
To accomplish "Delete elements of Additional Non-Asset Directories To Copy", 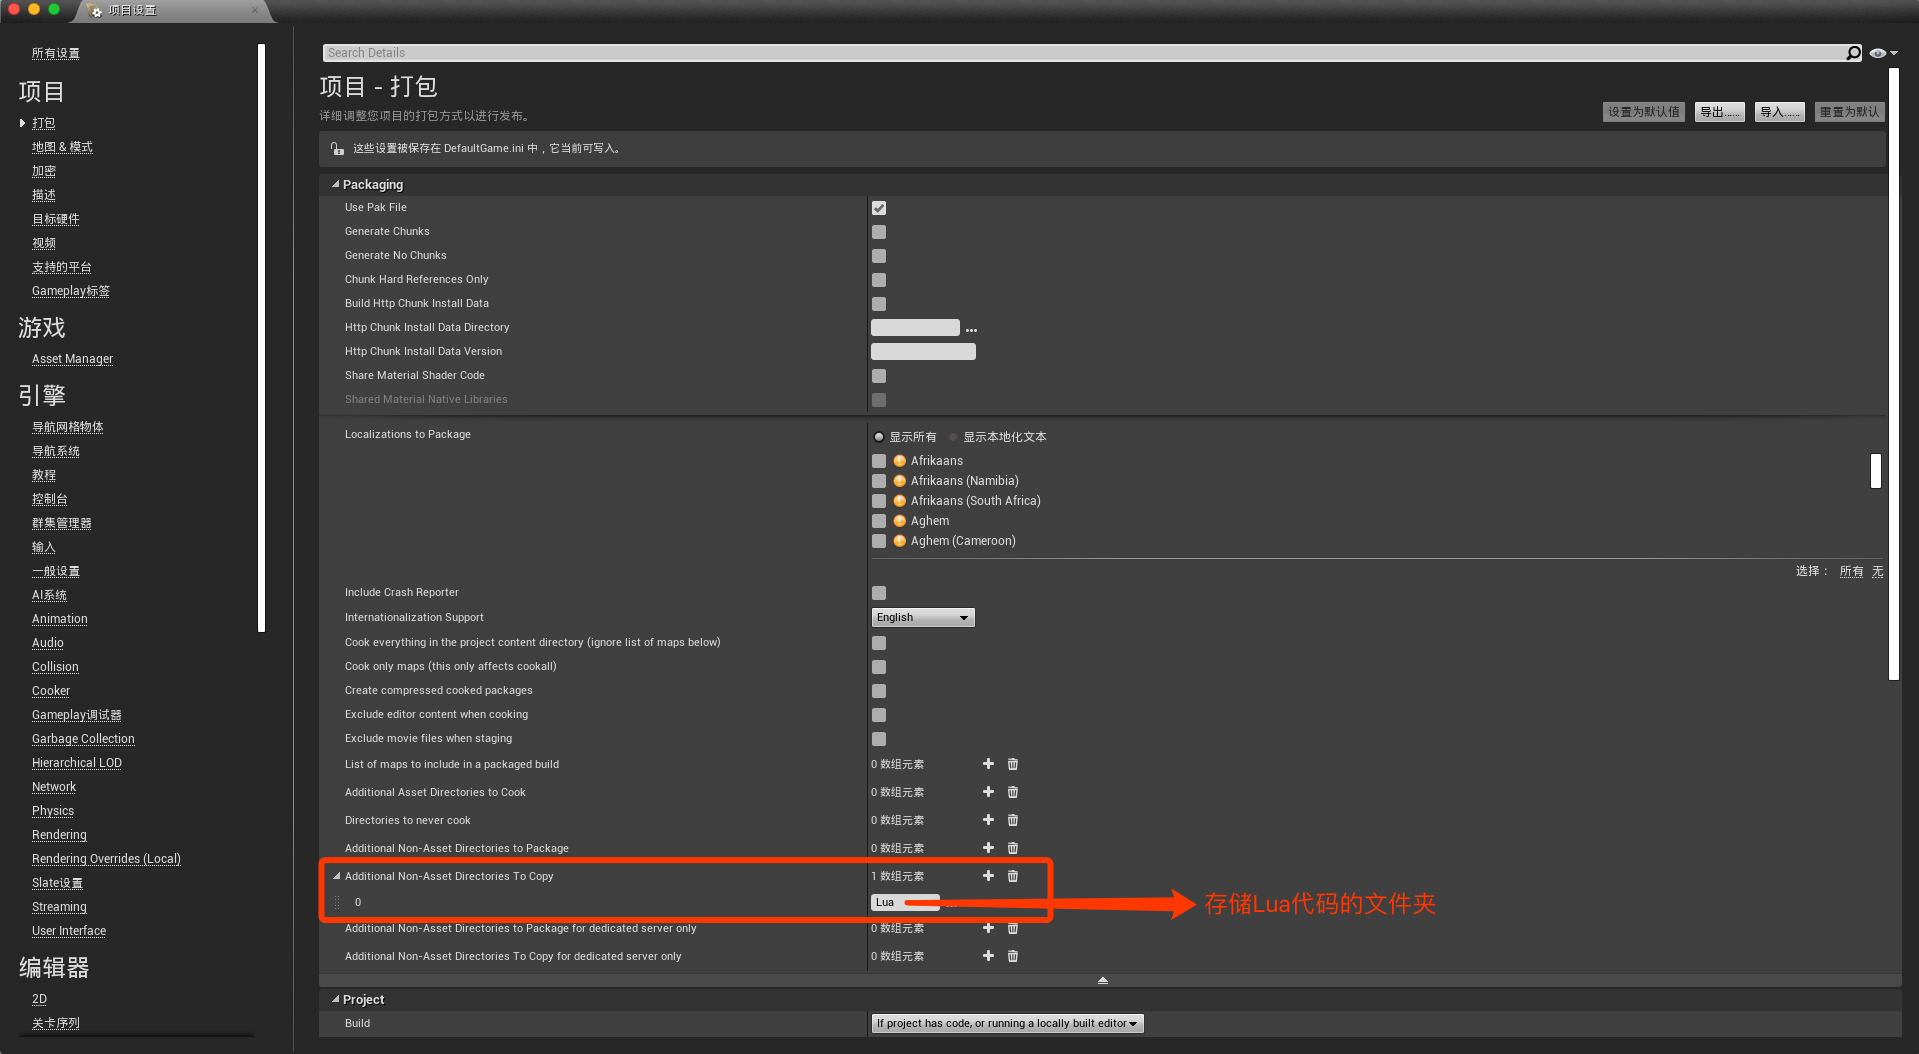I will pos(1012,875).
